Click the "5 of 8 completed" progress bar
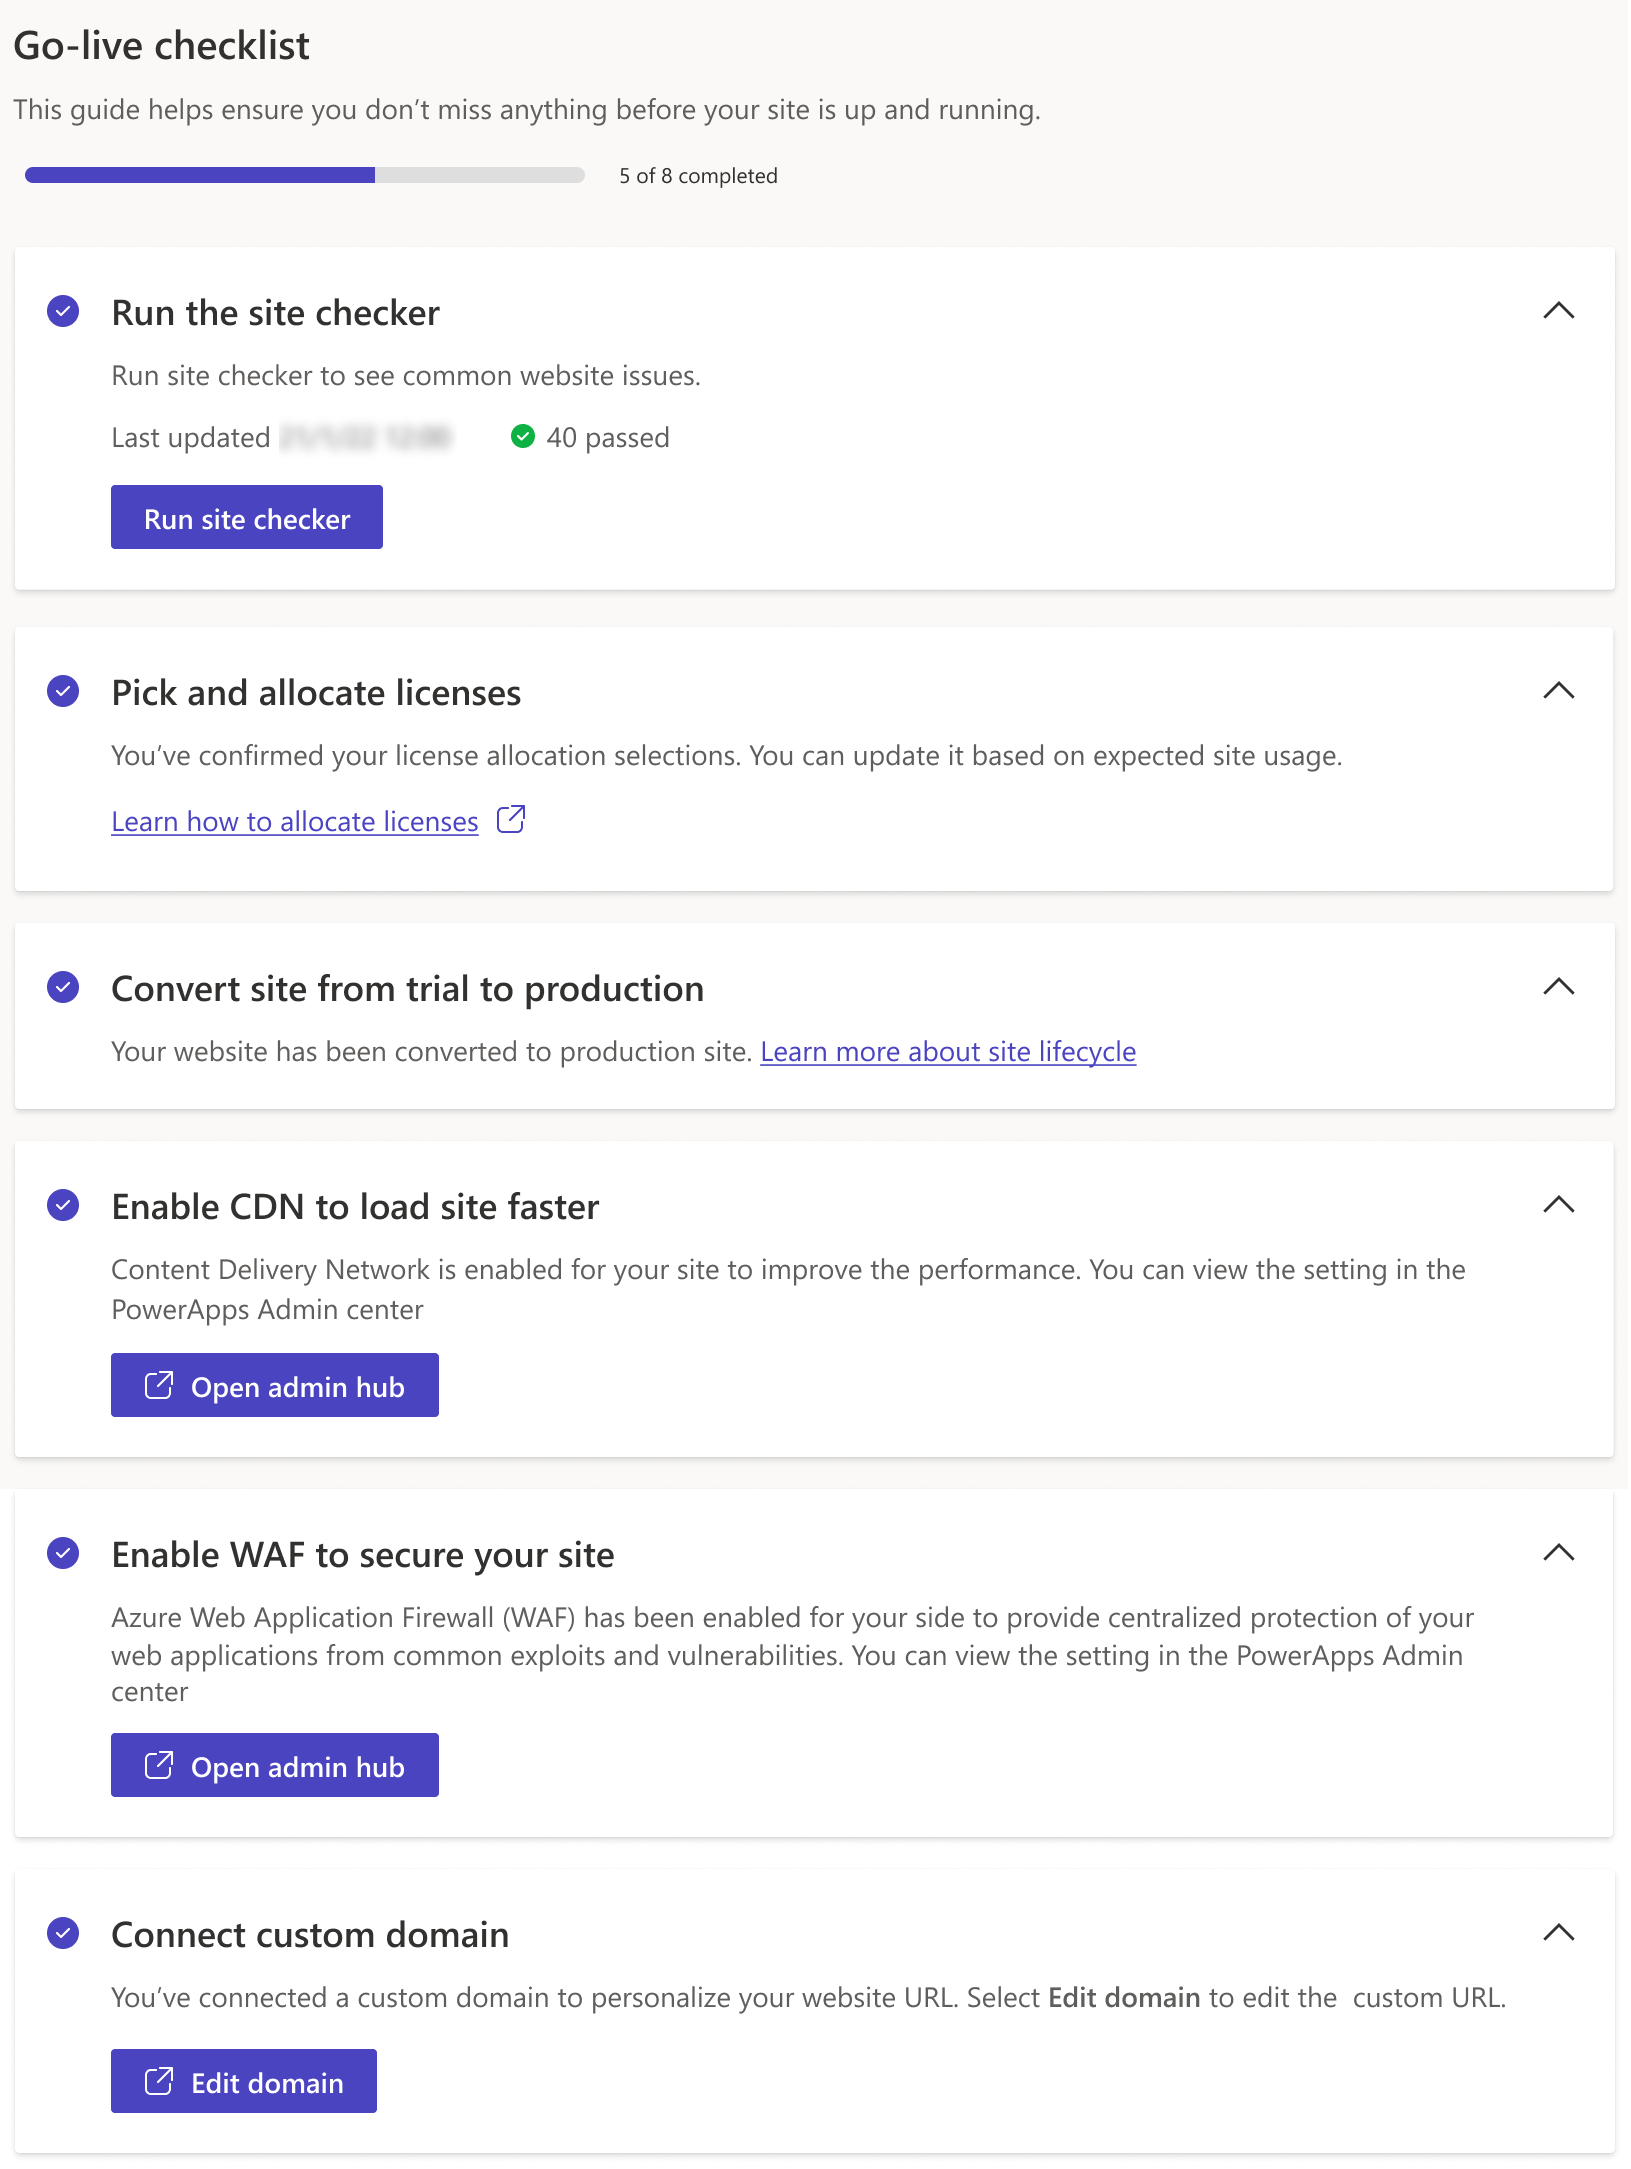The width and height of the screenshot is (1631, 2169). coord(303,175)
